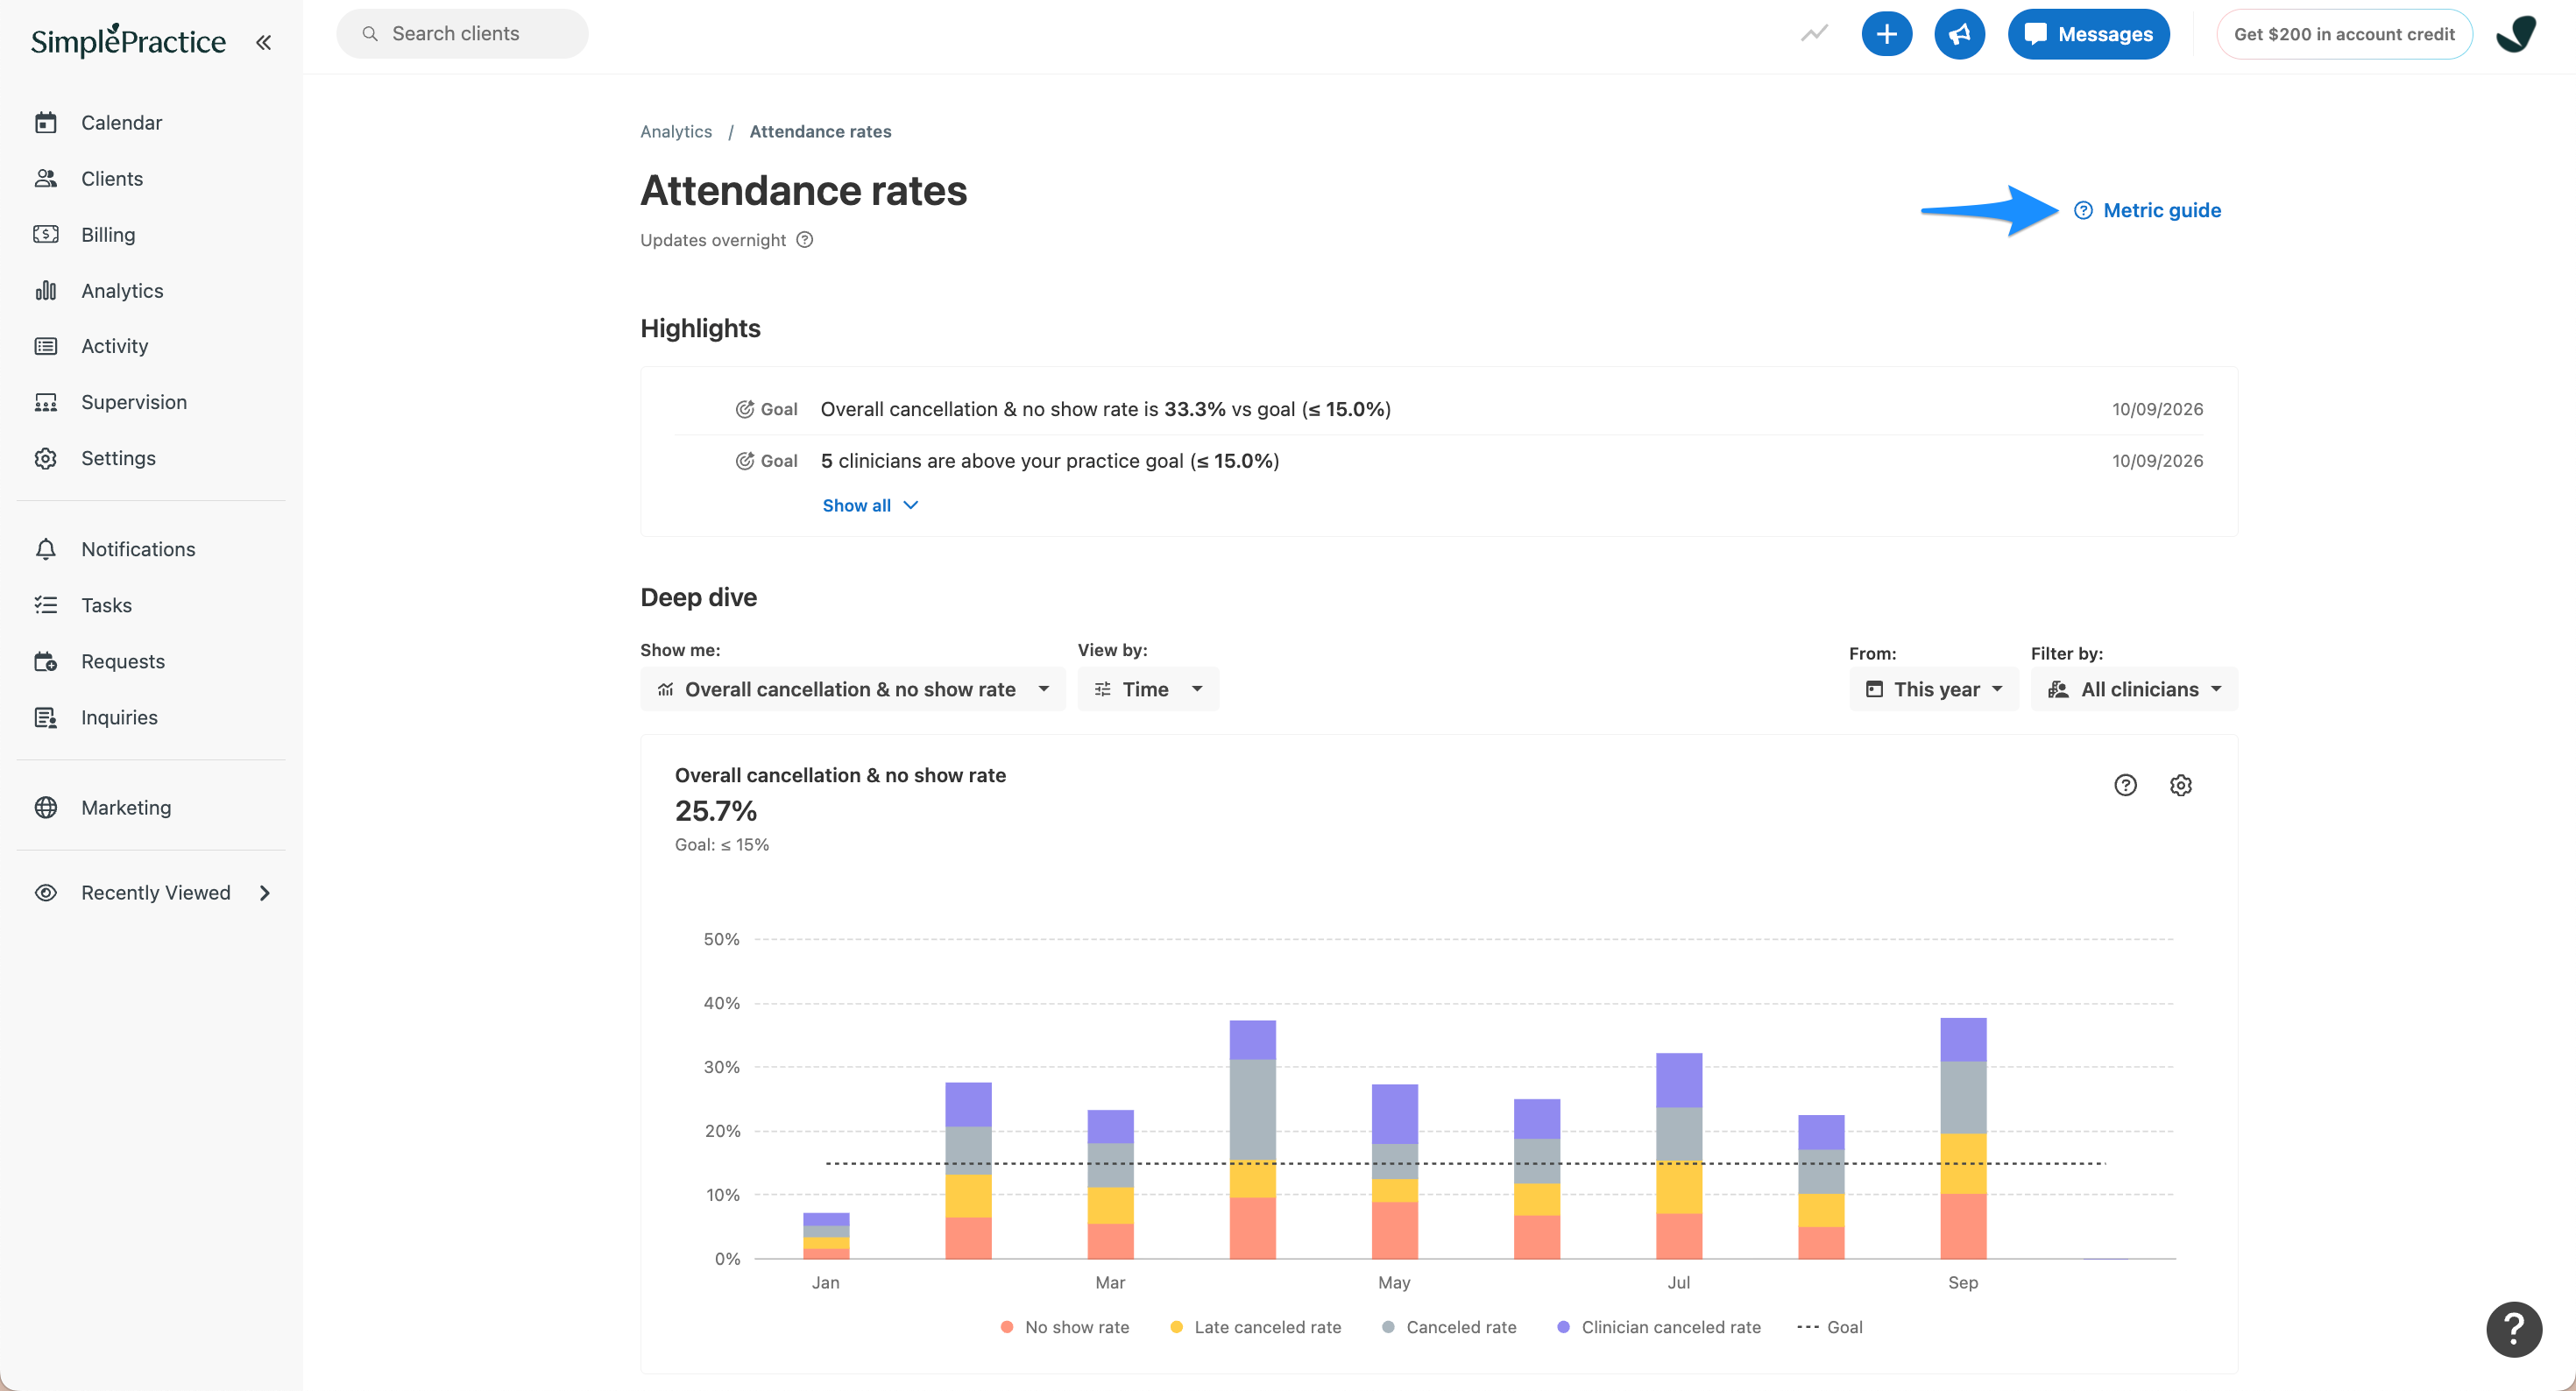
Task: Click the blue plus create button
Action: [1886, 34]
